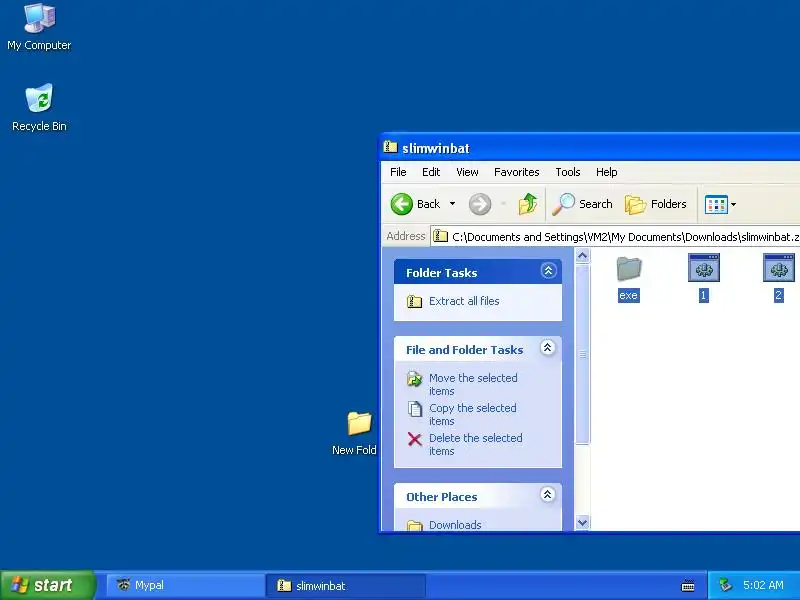The height and width of the screenshot is (600, 800).
Task: Click Delete the selected items
Action: click(x=476, y=444)
